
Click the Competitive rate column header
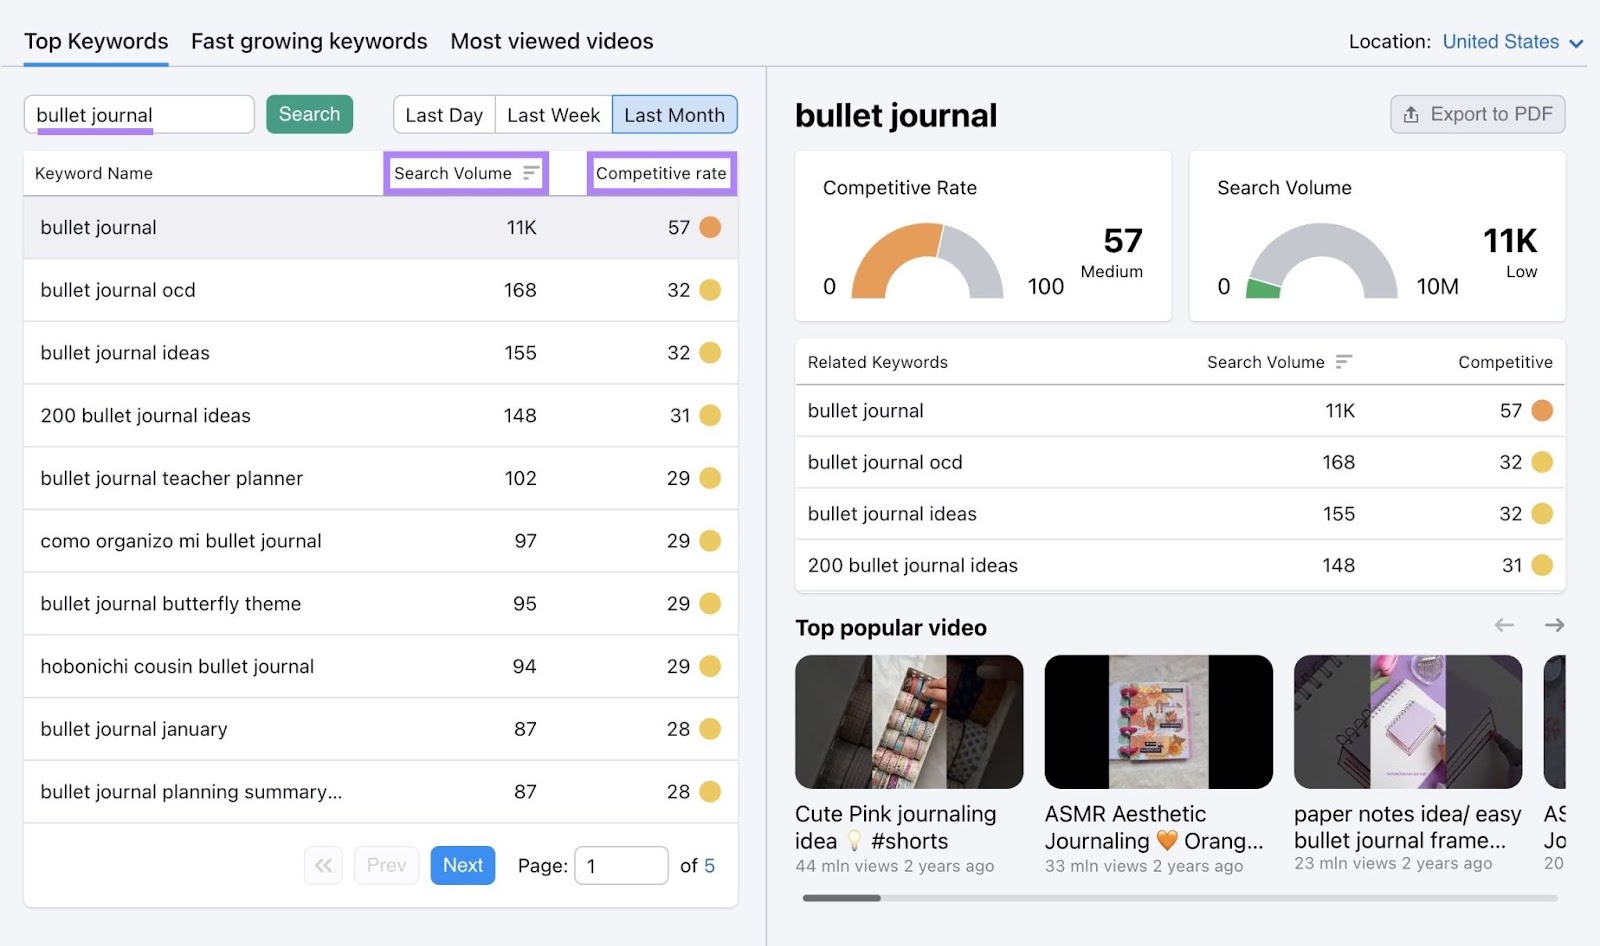661,173
